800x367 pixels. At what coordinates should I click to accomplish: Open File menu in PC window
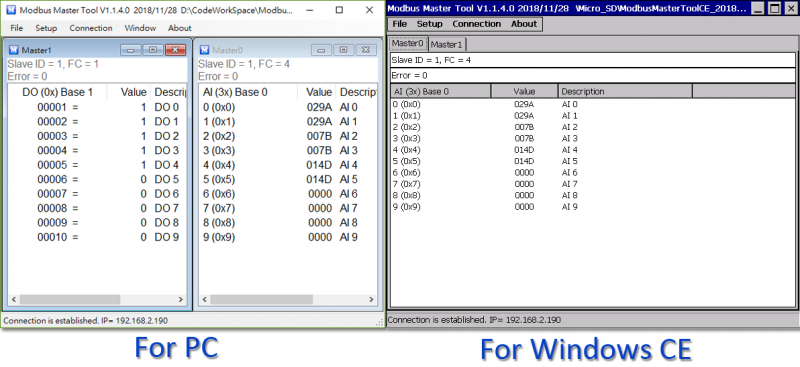coord(16,28)
